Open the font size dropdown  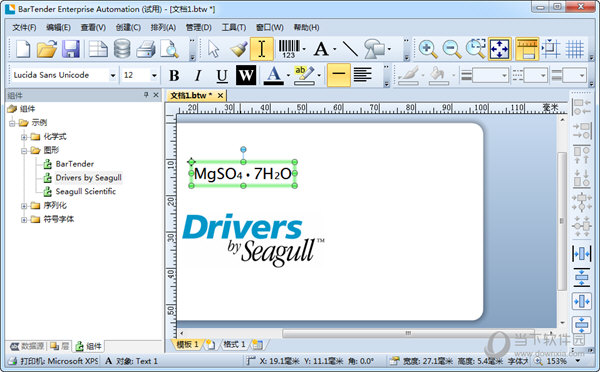pyautogui.click(x=154, y=75)
